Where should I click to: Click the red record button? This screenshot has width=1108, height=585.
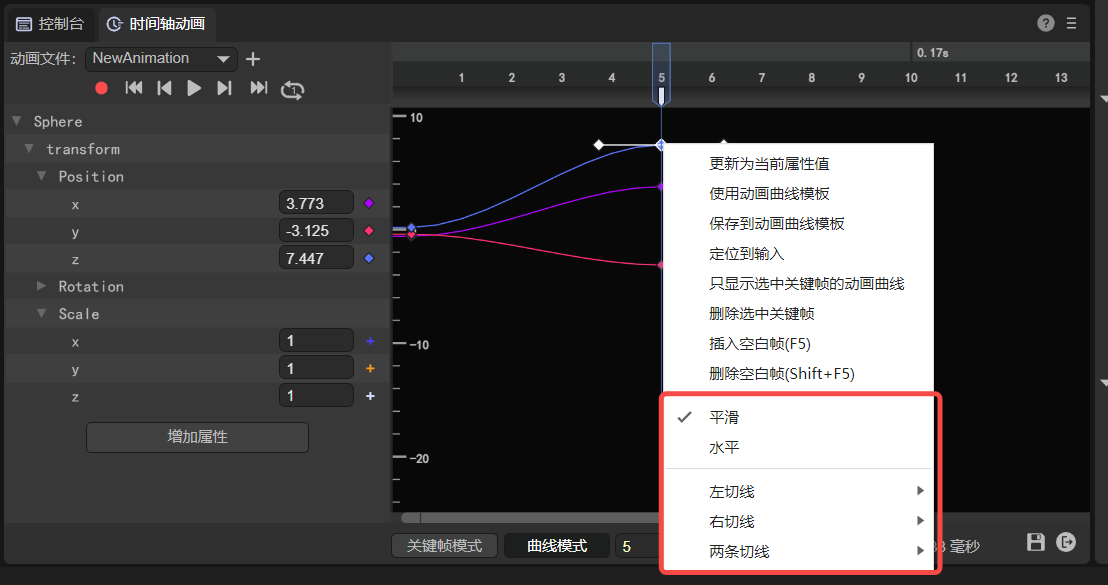101,88
